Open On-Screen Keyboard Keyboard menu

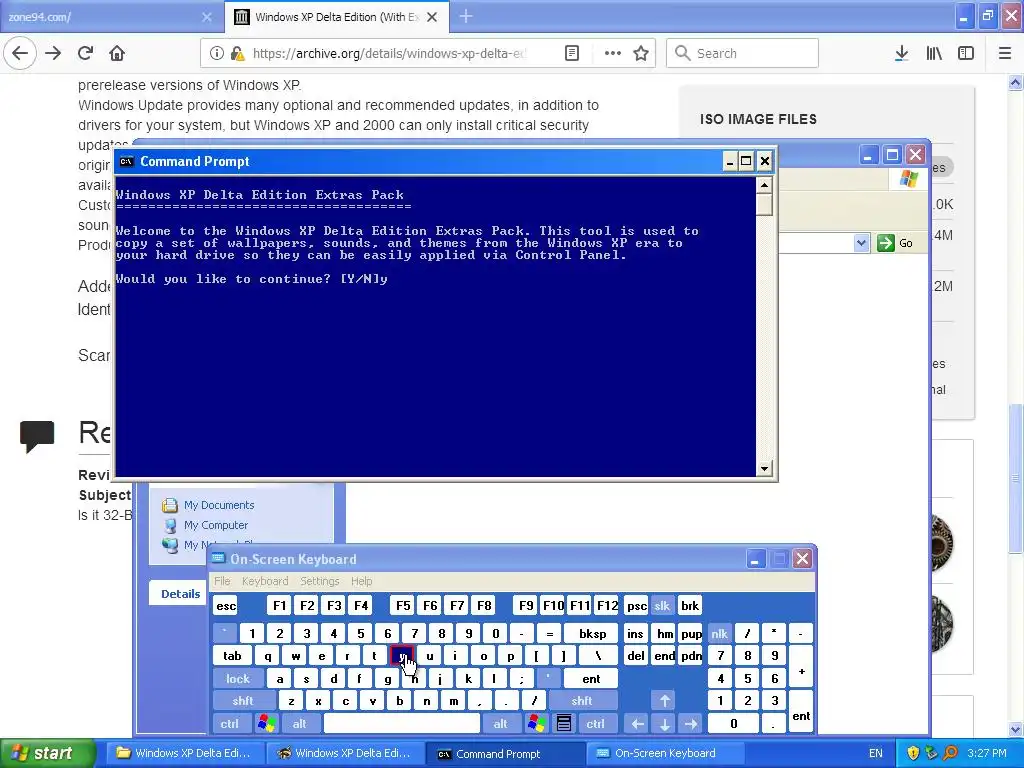(x=264, y=581)
